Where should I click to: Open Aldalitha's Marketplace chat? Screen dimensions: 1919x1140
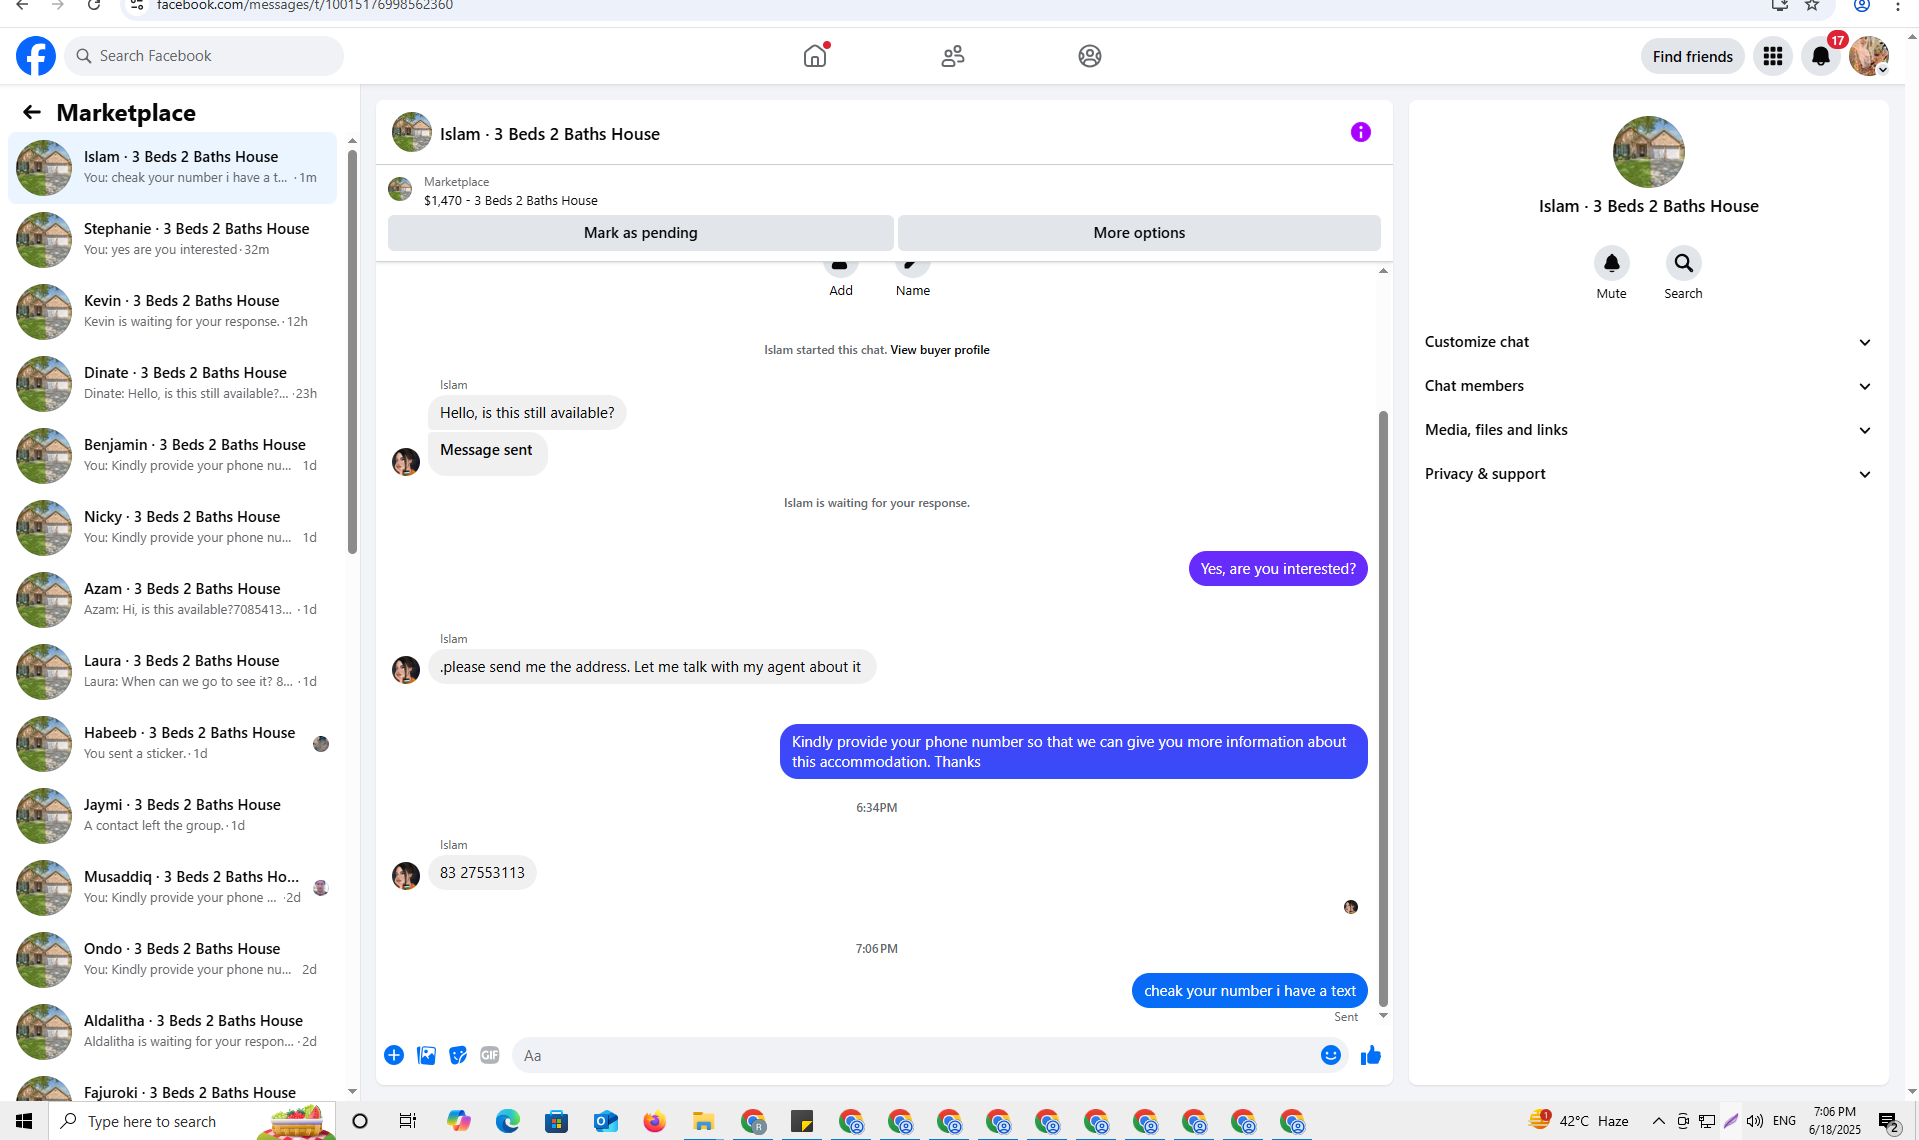pyautogui.click(x=173, y=1032)
